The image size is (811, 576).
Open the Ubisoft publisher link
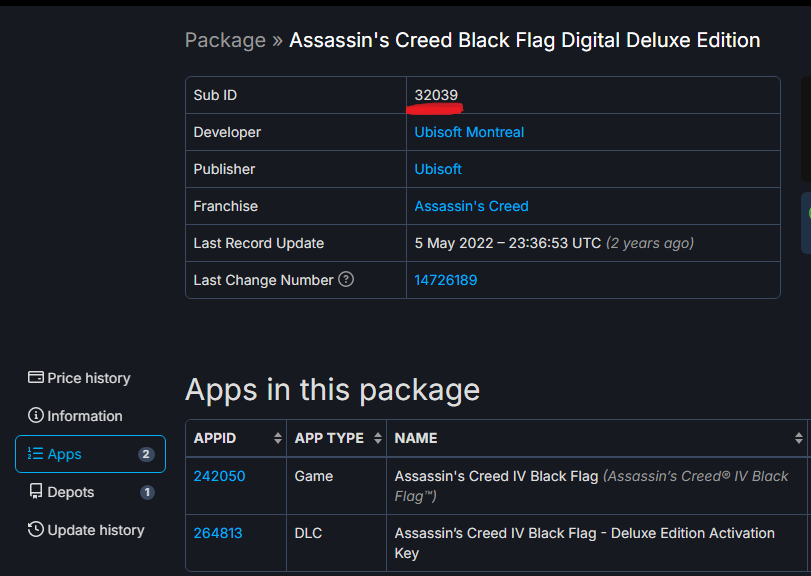coord(438,169)
